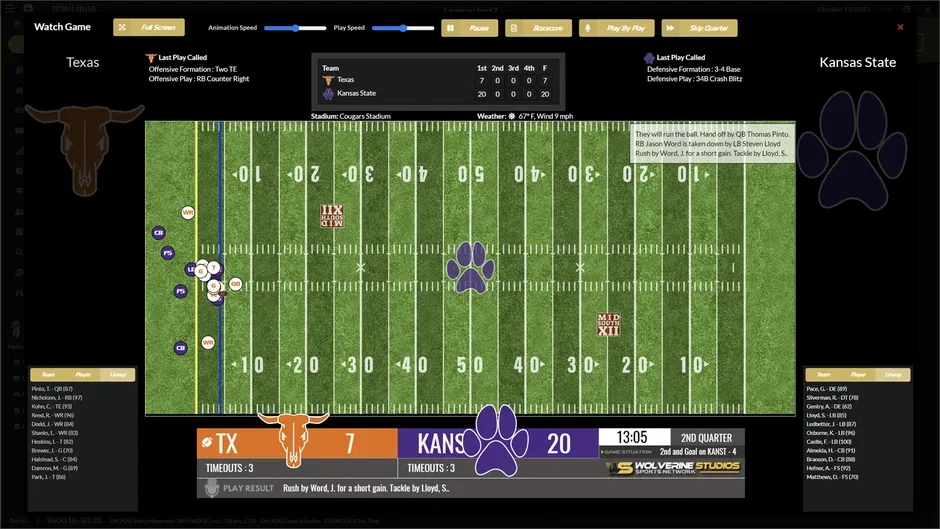Click the Kansas State icon in score table
940x529 pixels.
[328, 94]
